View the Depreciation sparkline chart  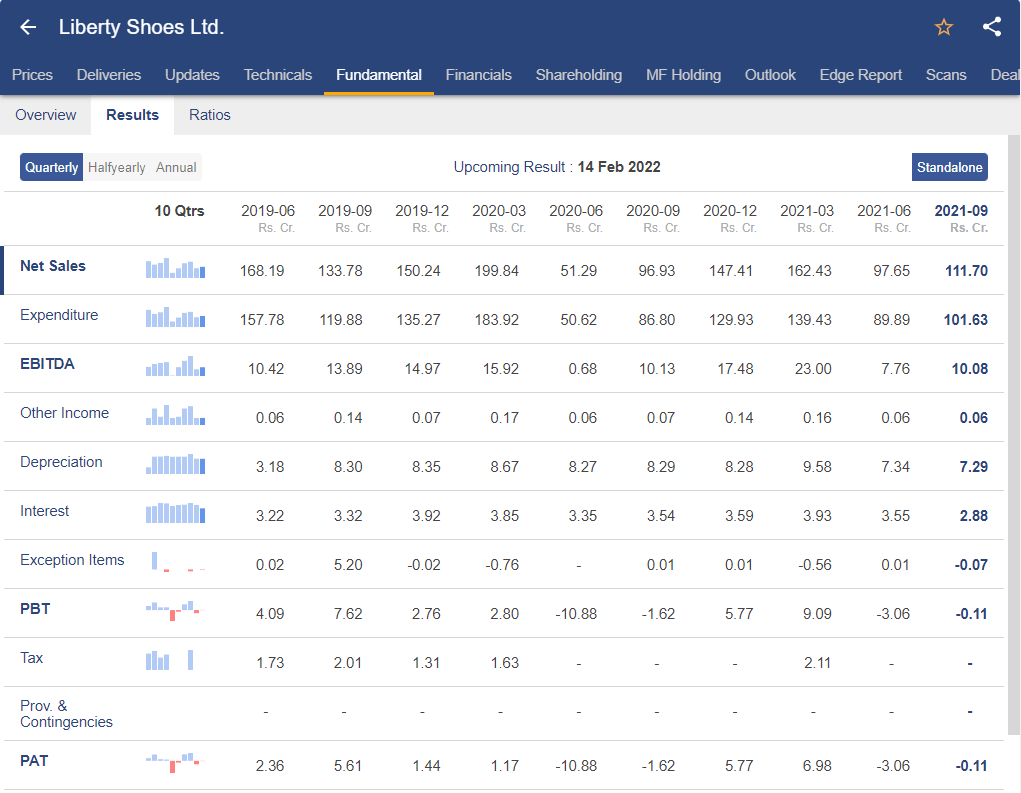[x=175, y=464]
